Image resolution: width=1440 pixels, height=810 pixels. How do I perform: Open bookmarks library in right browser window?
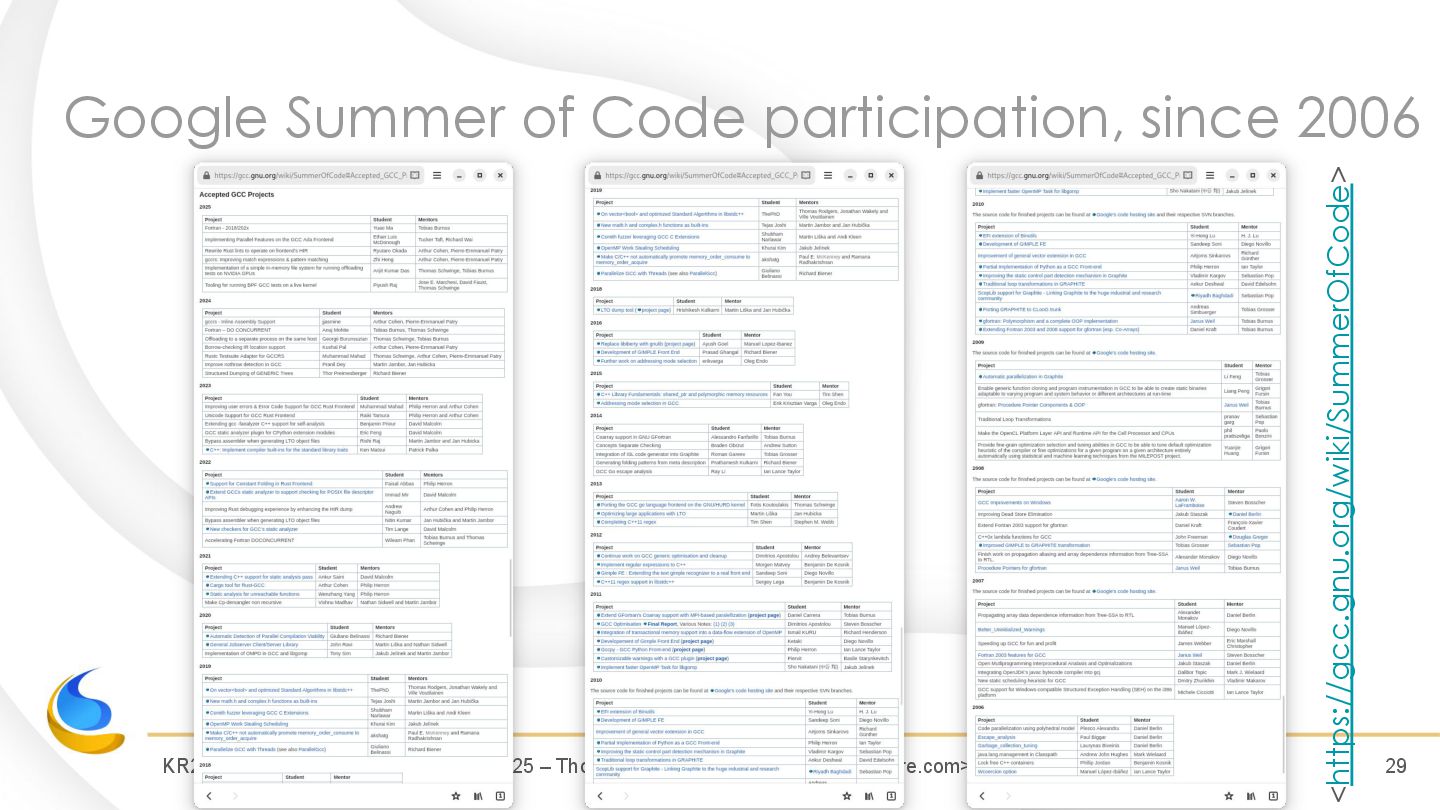coord(1252,796)
